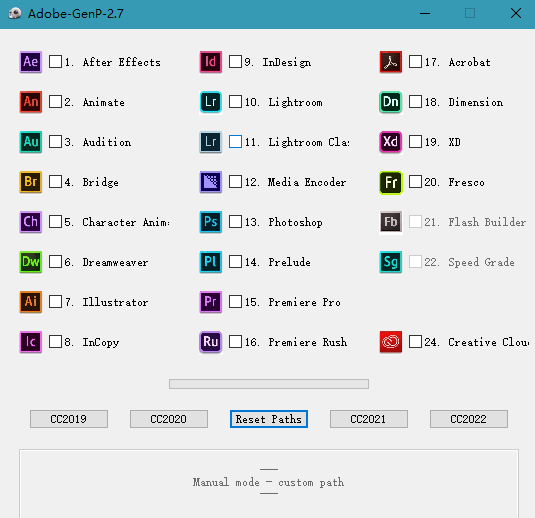
Task: Tick the 2. Animate checkbox
Action: [x=55, y=102]
